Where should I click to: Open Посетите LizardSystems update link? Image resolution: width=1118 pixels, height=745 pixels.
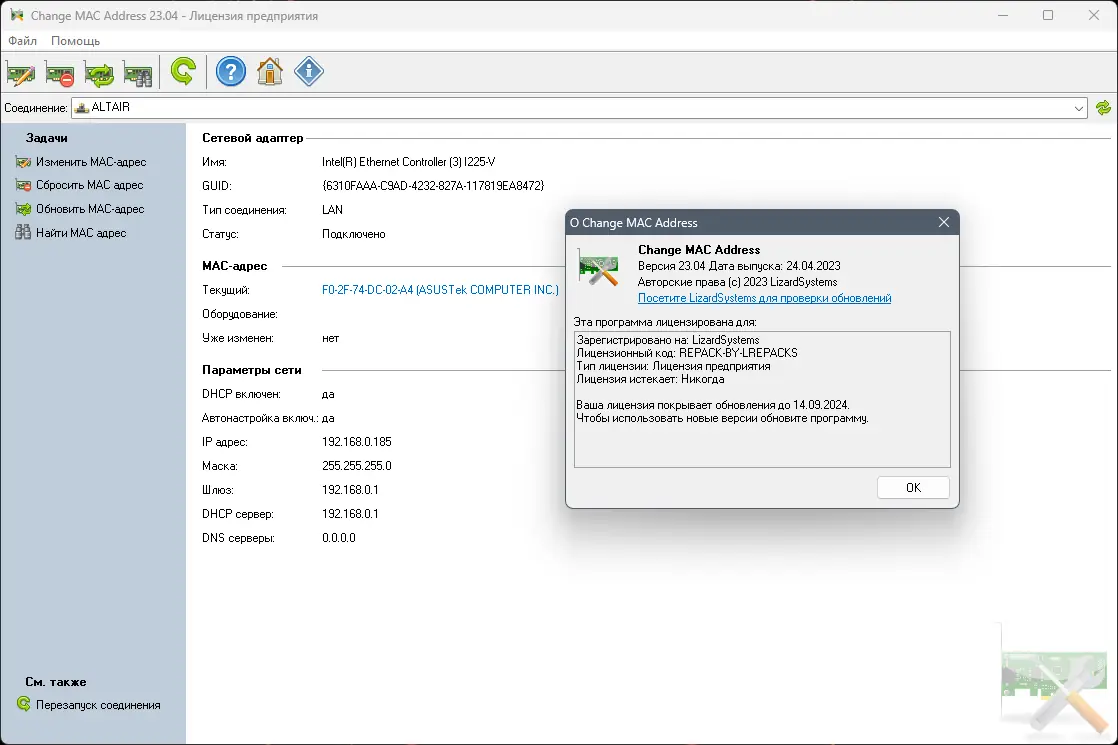click(764, 298)
